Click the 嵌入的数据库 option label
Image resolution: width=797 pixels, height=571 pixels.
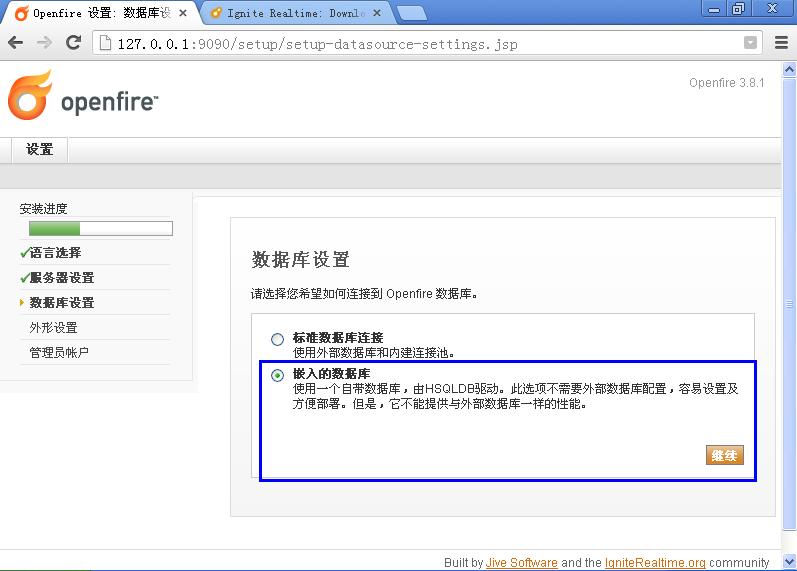click(331, 374)
